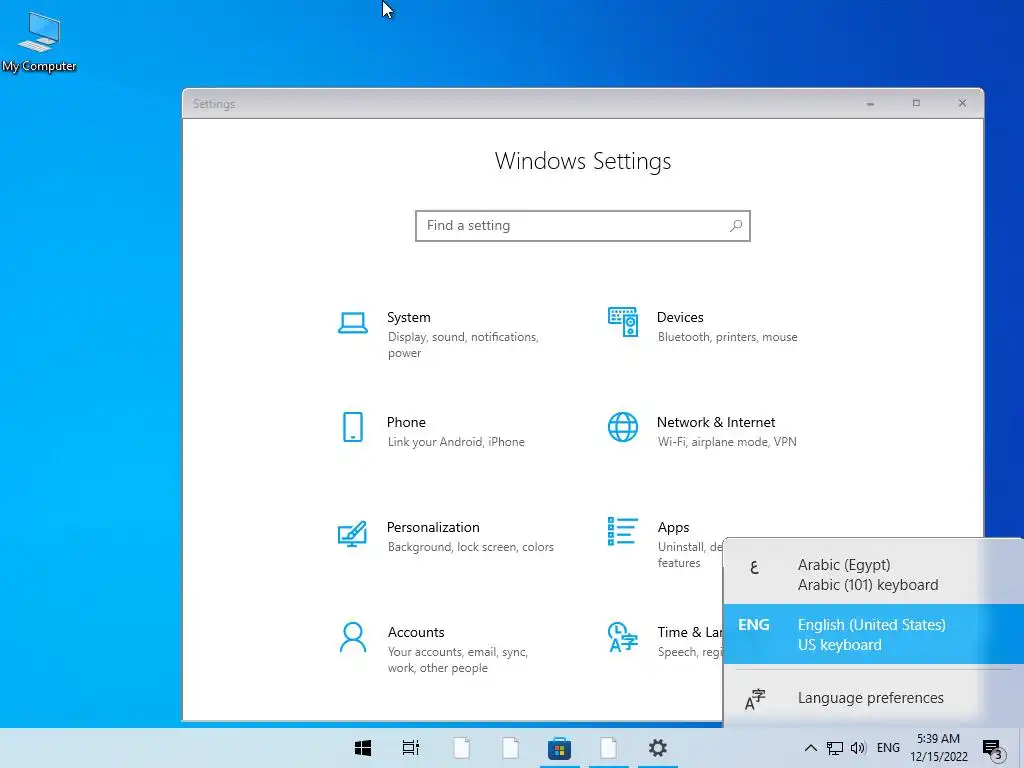Image resolution: width=1024 pixels, height=768 pixels.
Task: Open Task View on the taskbar
Action: [411, 748]
